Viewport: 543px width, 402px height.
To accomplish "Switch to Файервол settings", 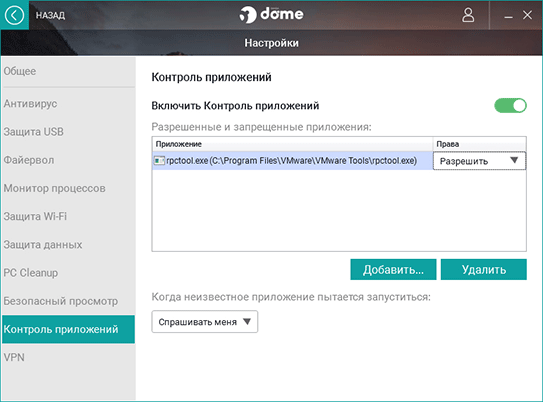I will pyautogui.click(x=29, y=160).
